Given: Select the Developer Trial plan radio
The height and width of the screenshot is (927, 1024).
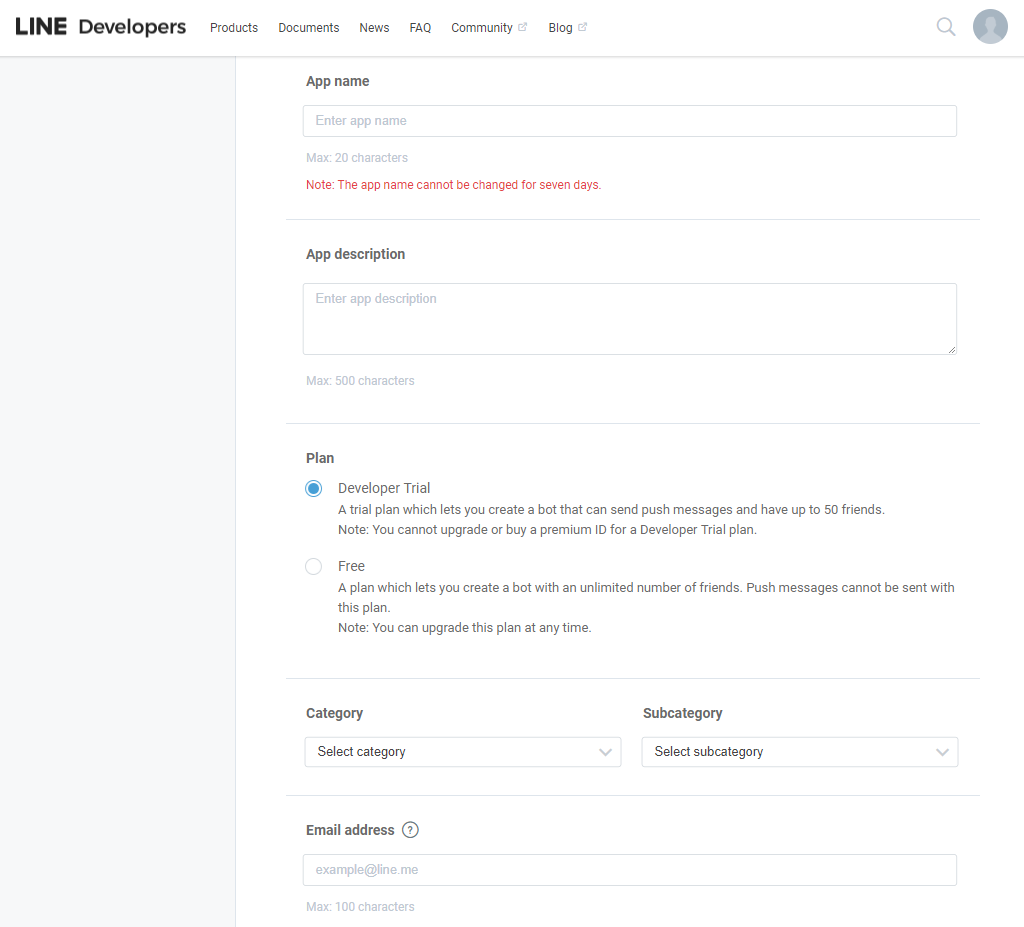Looking at the screenshot, I should click(313, 488).
